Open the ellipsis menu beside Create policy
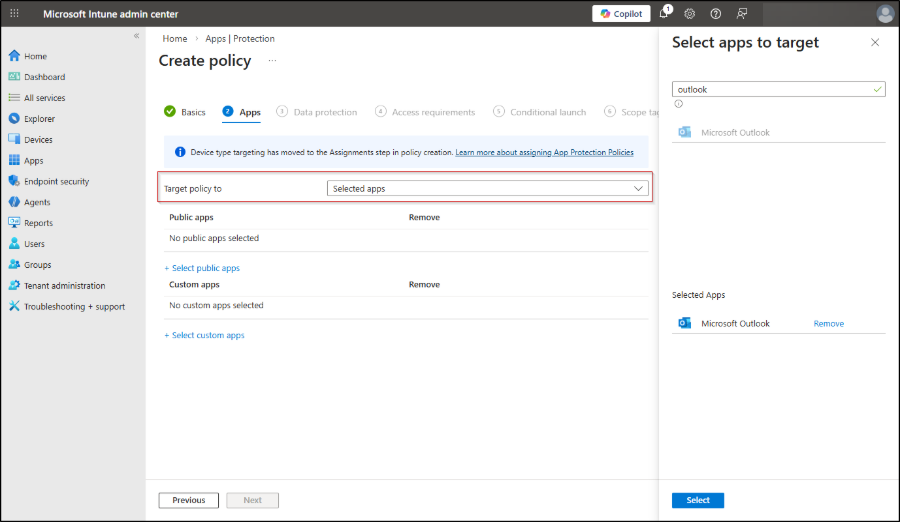Image resolution: width=900 pixels, height=522 pixels. click(x=272, y=61)
